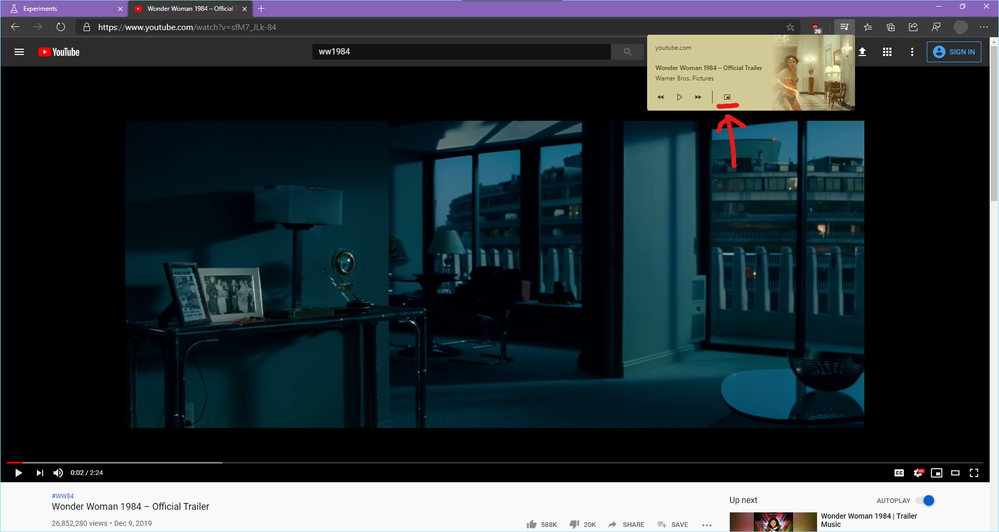
Task: Open the browser profile avatar
Action: [960, 27]
